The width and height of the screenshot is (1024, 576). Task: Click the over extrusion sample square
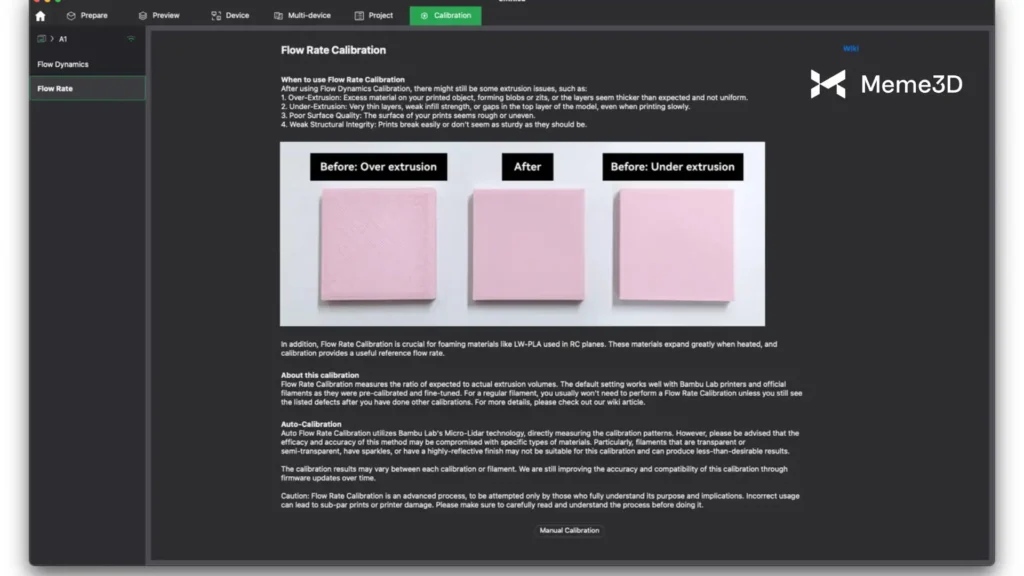377,244
